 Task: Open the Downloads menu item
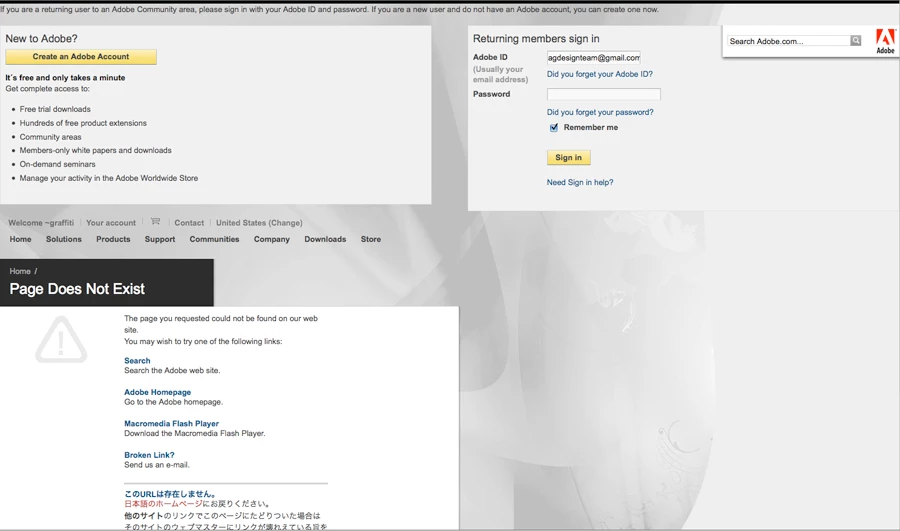pyautogui.click(x=325, y=239)
